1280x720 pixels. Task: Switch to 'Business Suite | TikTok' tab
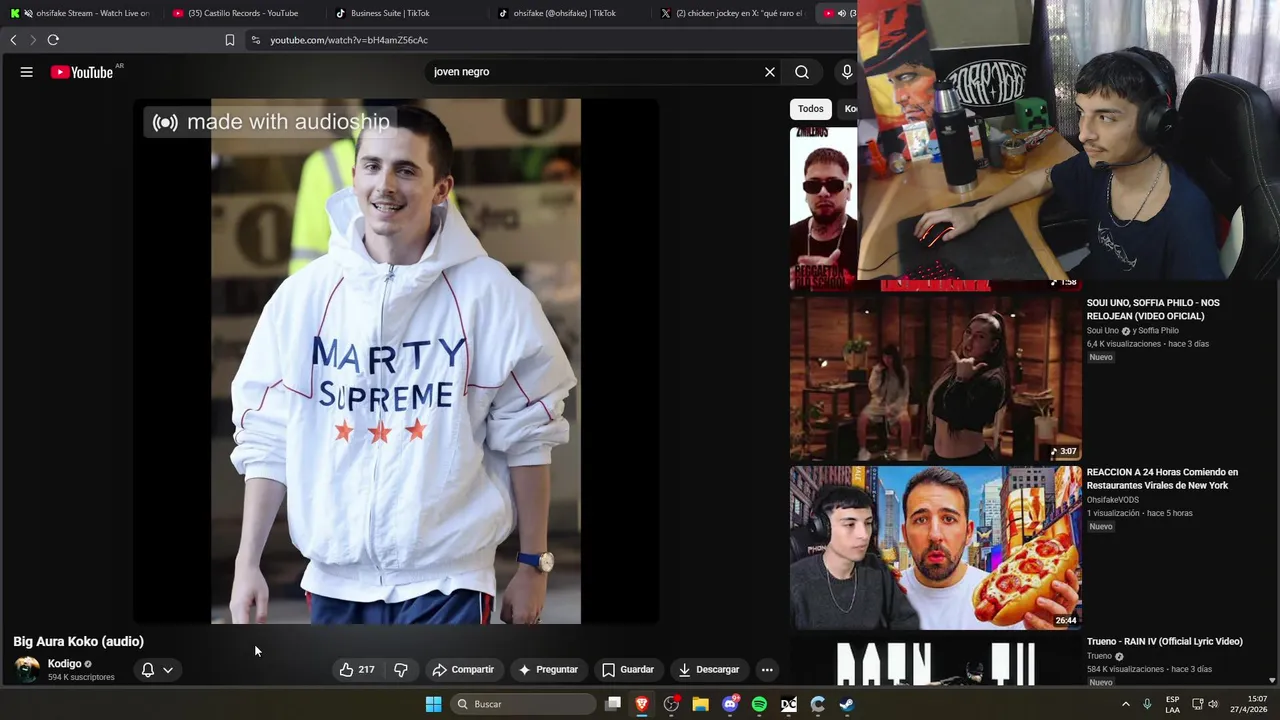pyautogui.click(x=390, y=13)
